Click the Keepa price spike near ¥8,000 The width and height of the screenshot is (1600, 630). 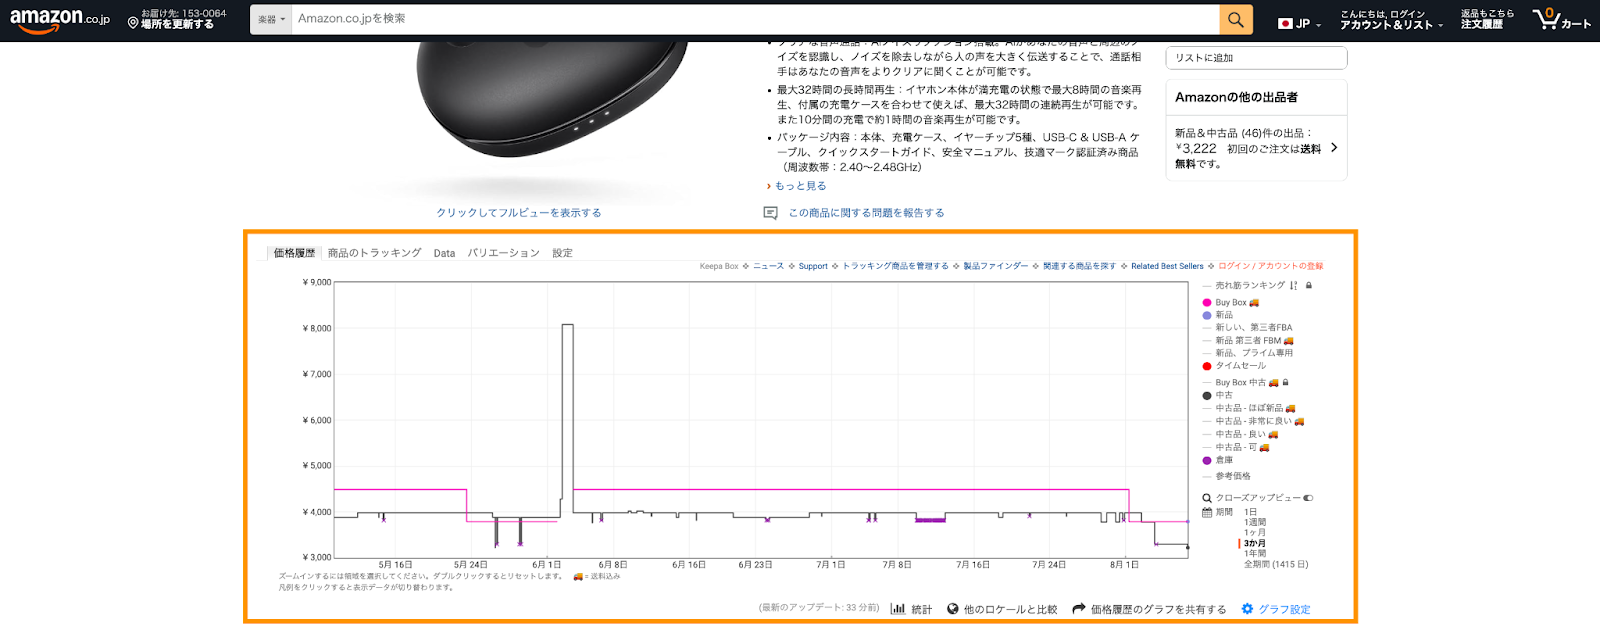tap(567, 325)
